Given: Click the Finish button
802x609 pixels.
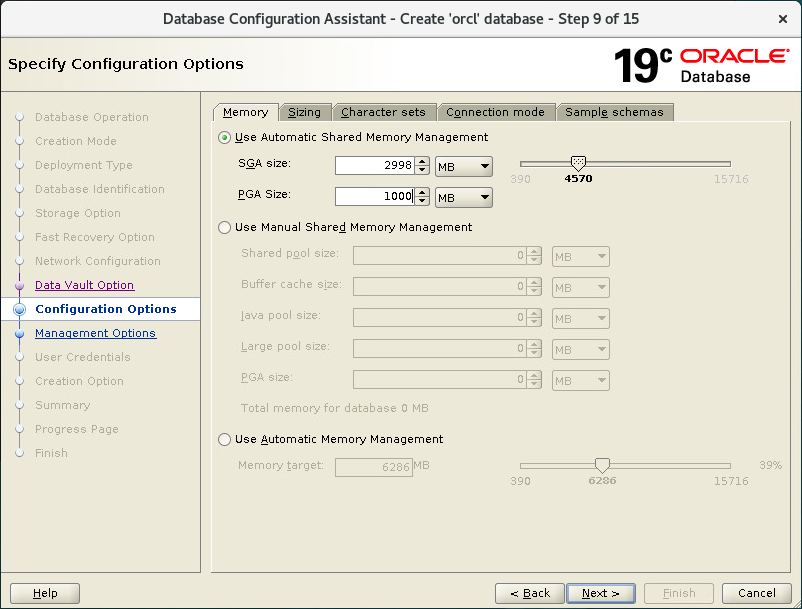Looking at the screenshot, I should [x=679, y=593].
